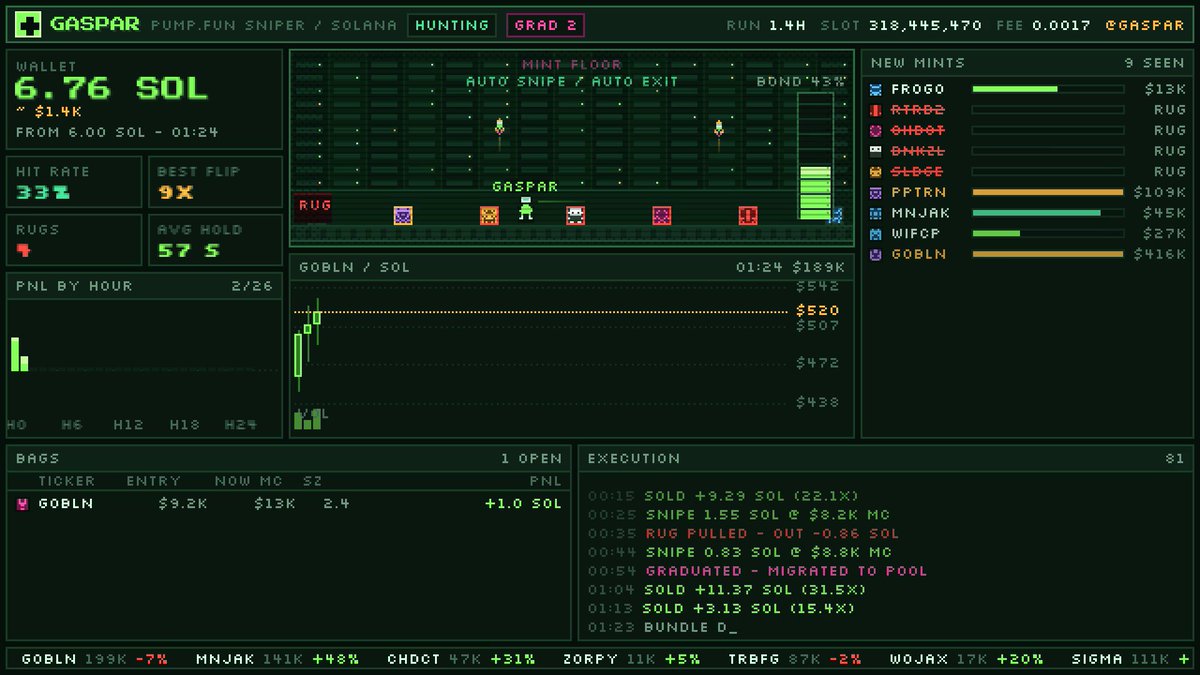Click the NOW MC column header in Bags
The height and width of the screenshot is (675, 1200).
(x=251, y=482)
